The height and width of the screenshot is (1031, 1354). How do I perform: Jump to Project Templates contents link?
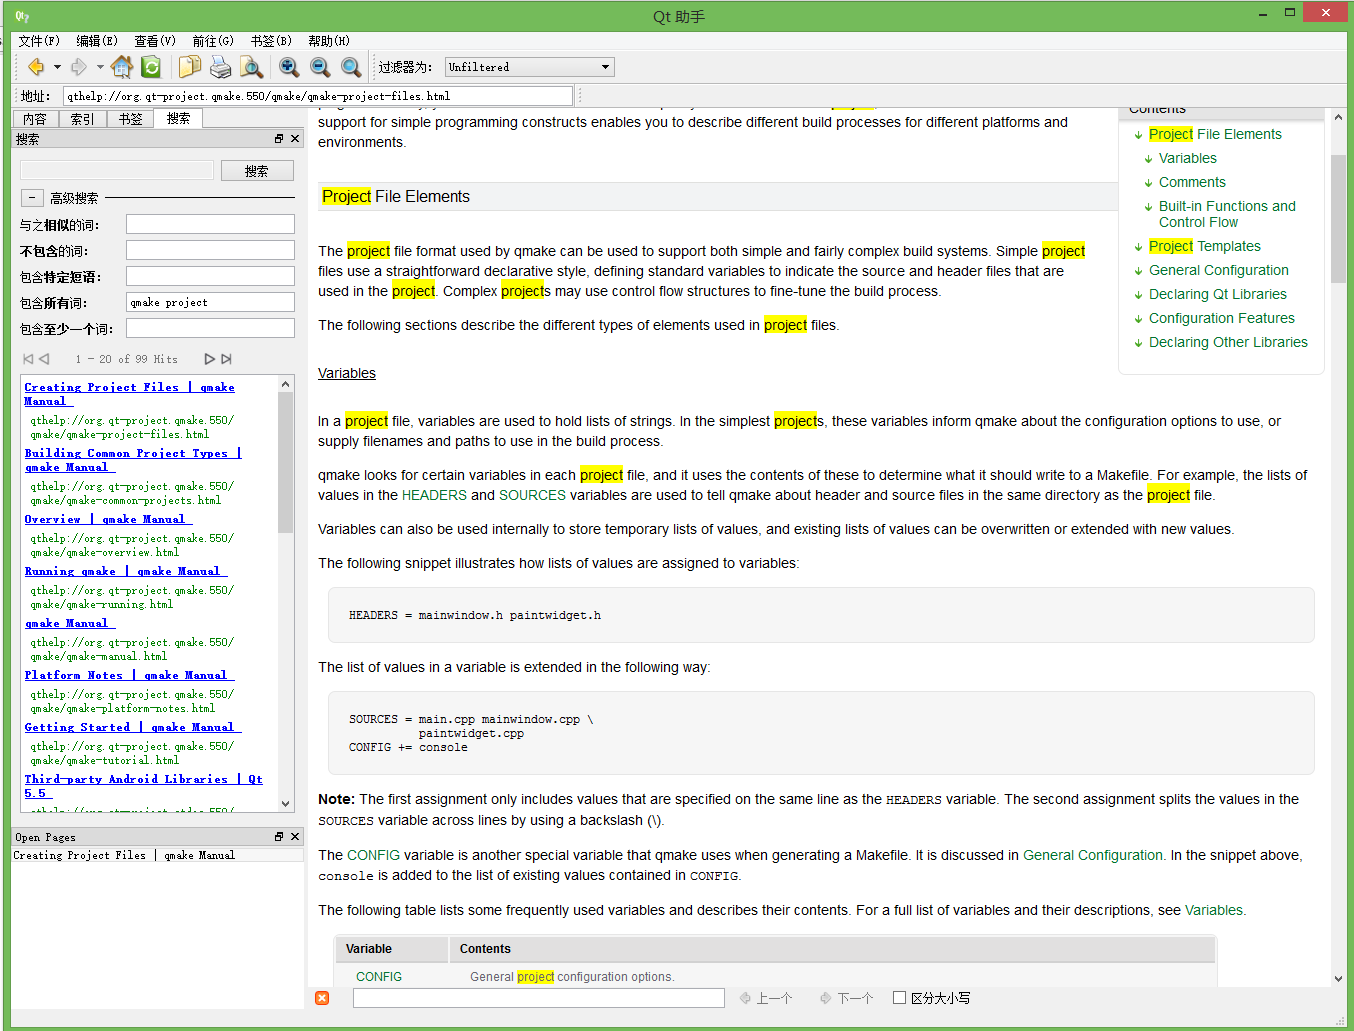click(1204, 246)
